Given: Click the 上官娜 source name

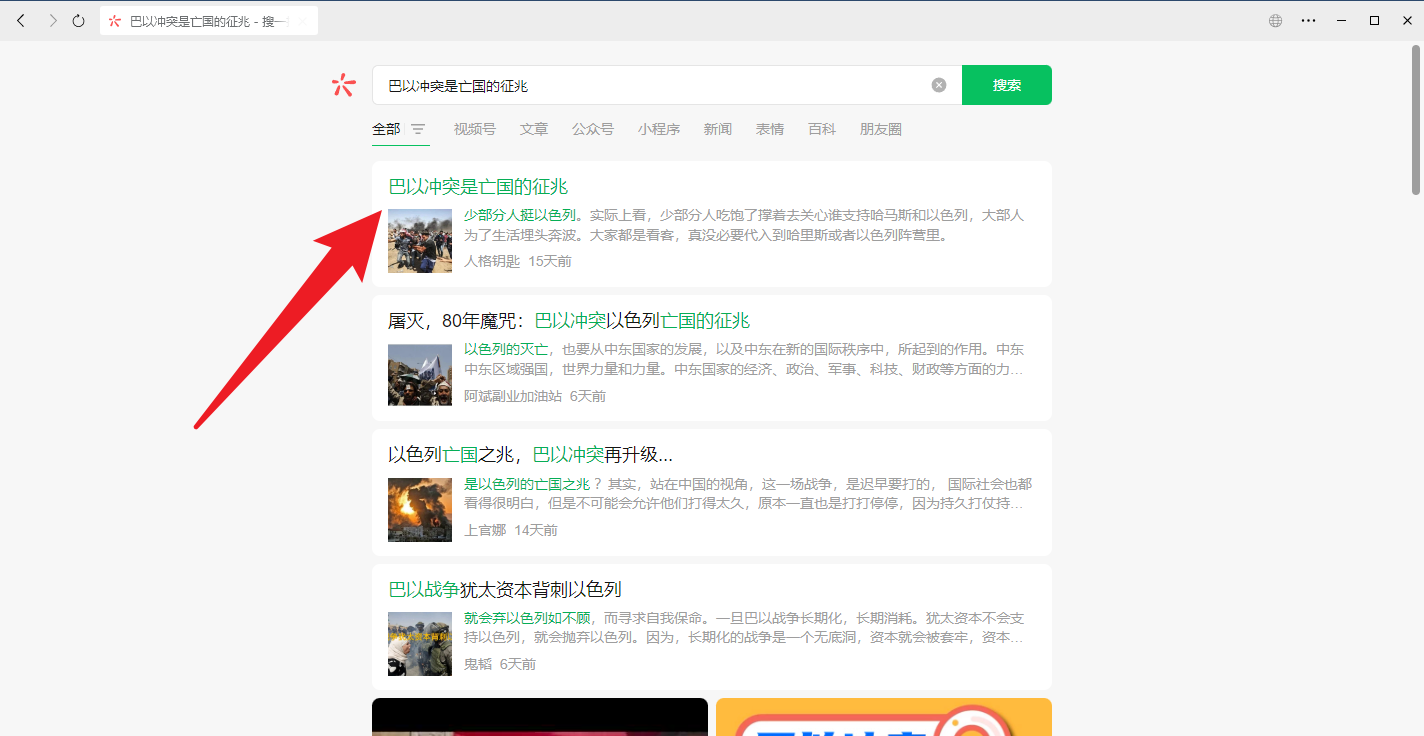Looking at the screenshot, I should tap(485, 530).
